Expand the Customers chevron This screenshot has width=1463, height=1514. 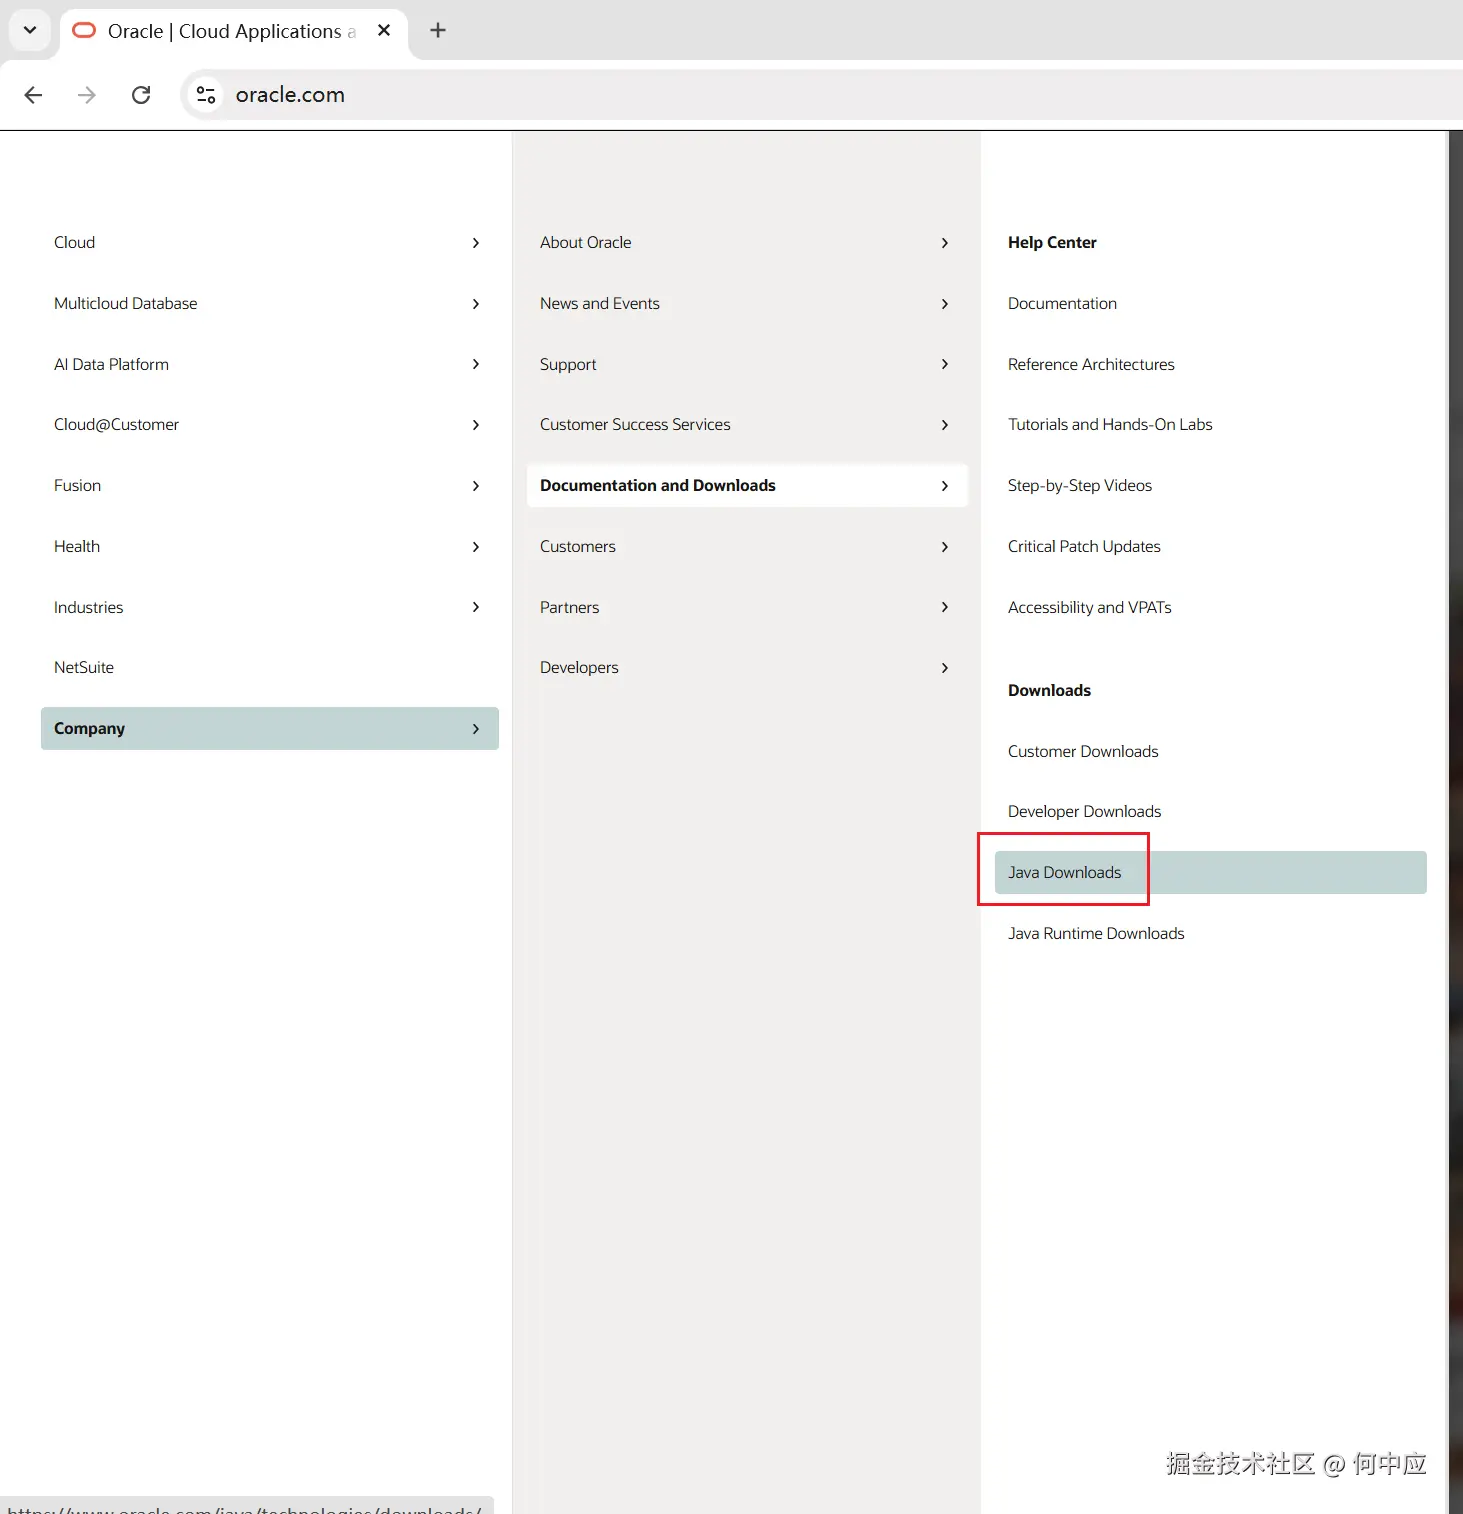(945, 547)
